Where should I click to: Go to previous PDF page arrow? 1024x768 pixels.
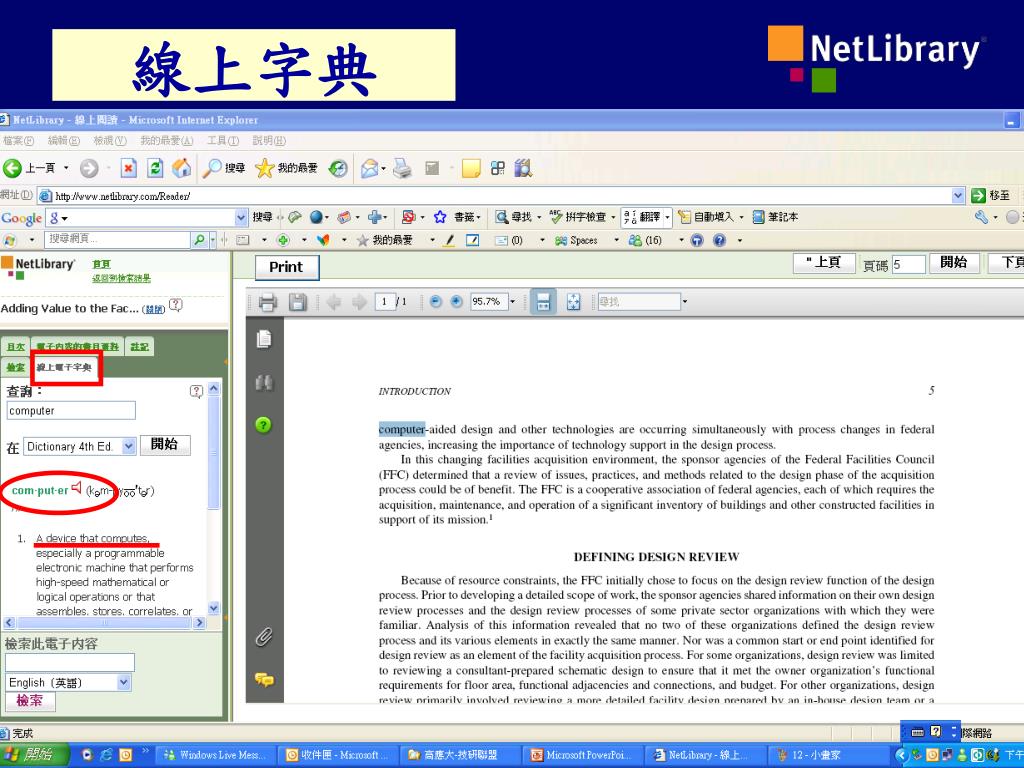333,302
